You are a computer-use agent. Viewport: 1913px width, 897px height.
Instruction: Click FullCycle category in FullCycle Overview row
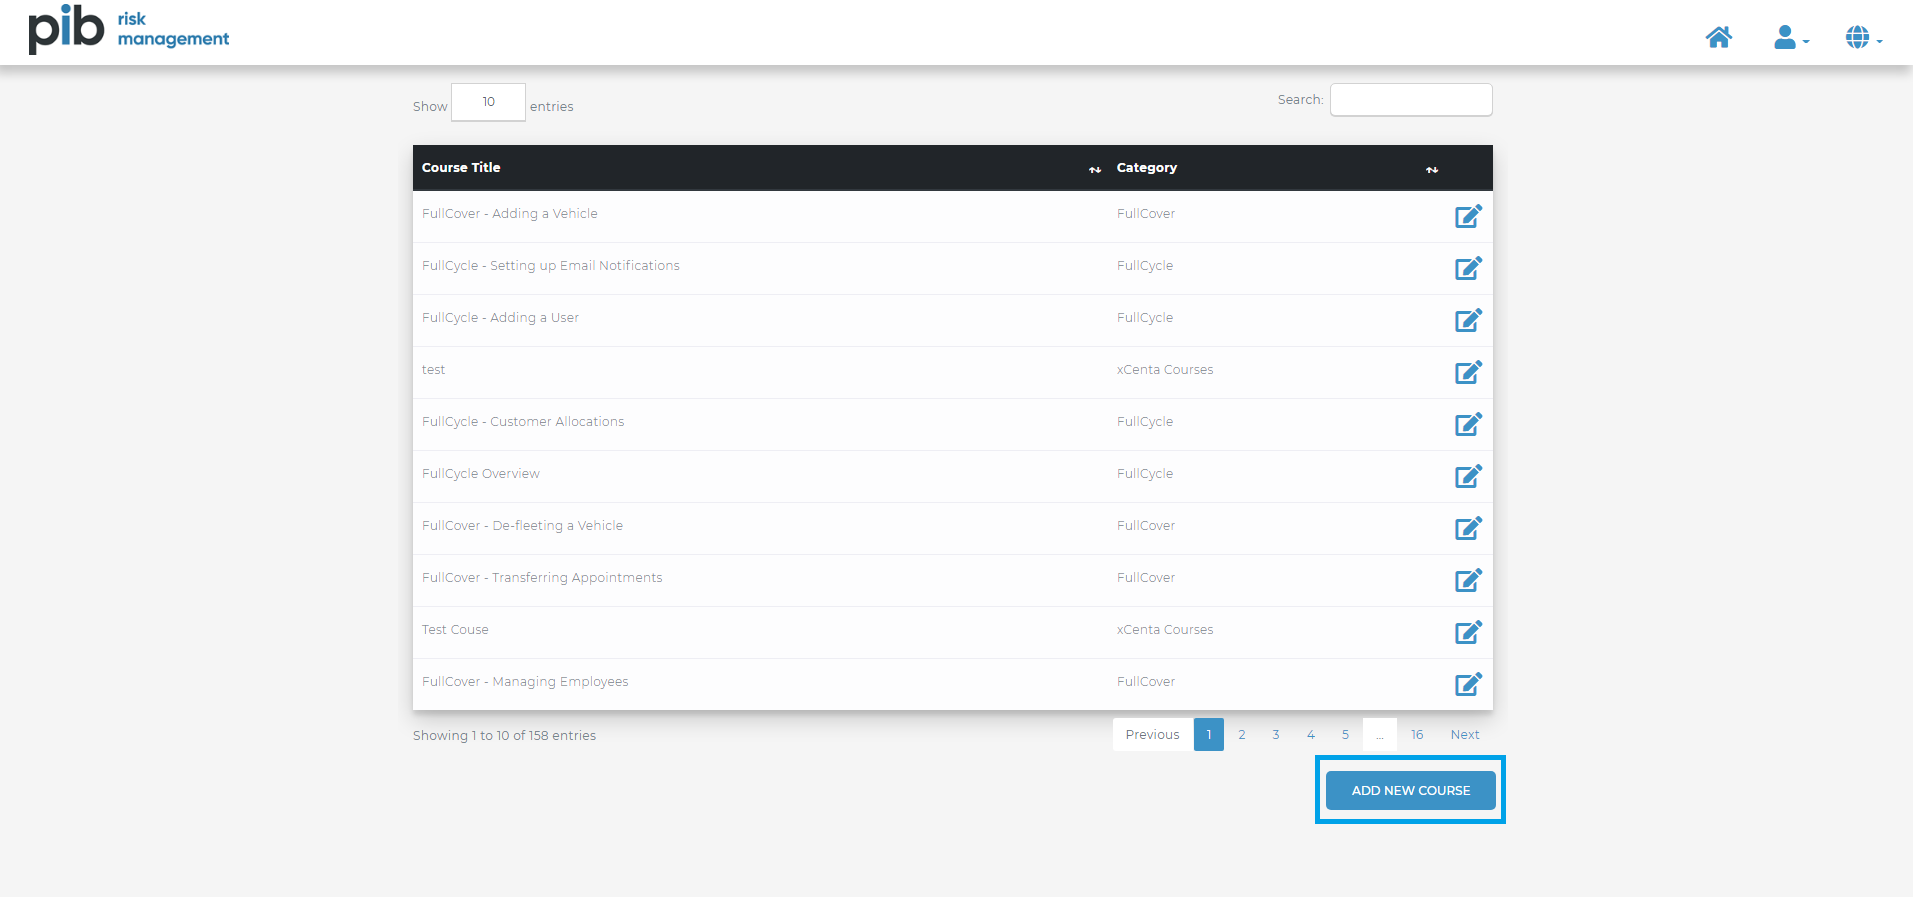coord(1145,473)
